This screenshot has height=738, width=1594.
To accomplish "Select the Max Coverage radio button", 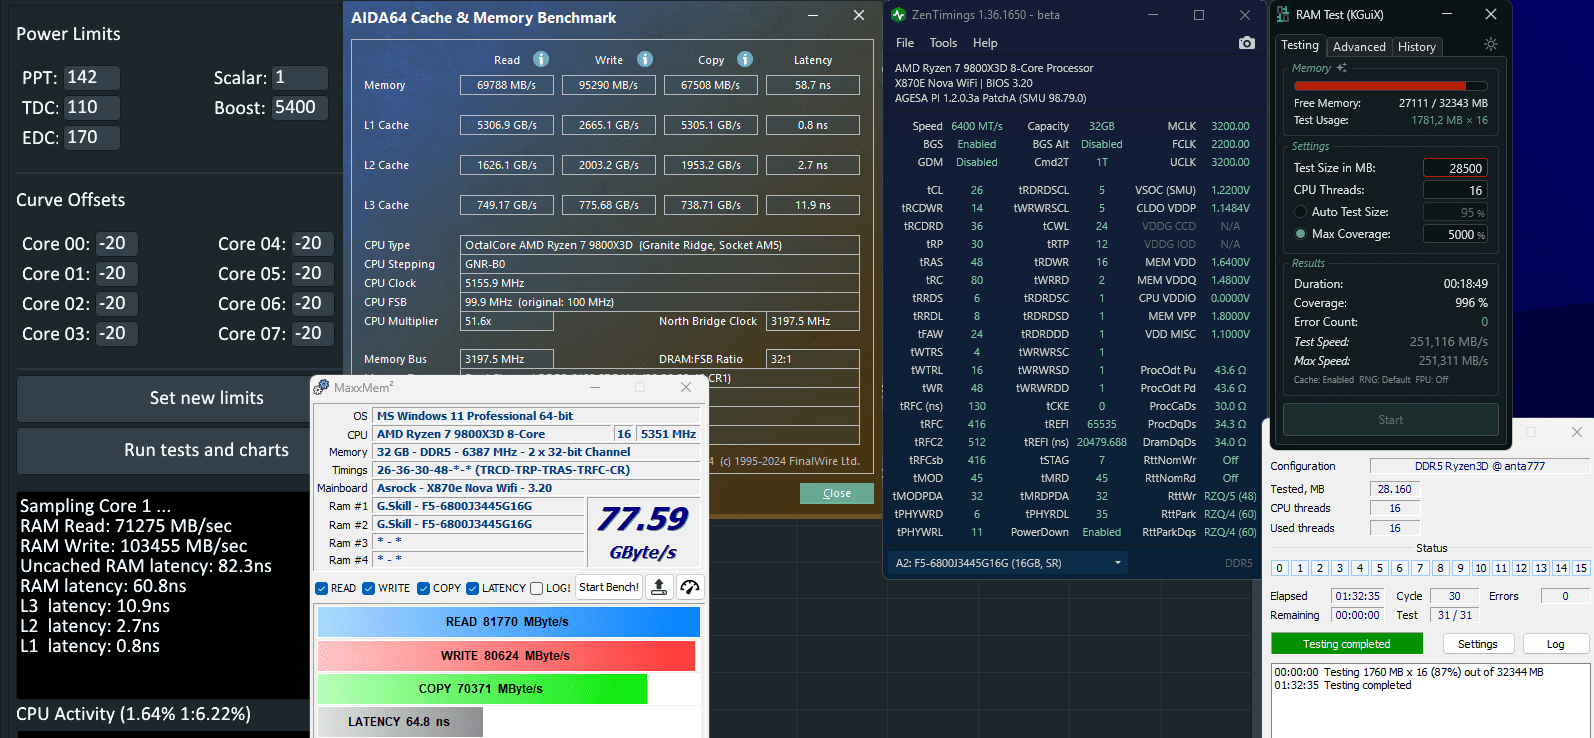I will (x=1301, y=234).
